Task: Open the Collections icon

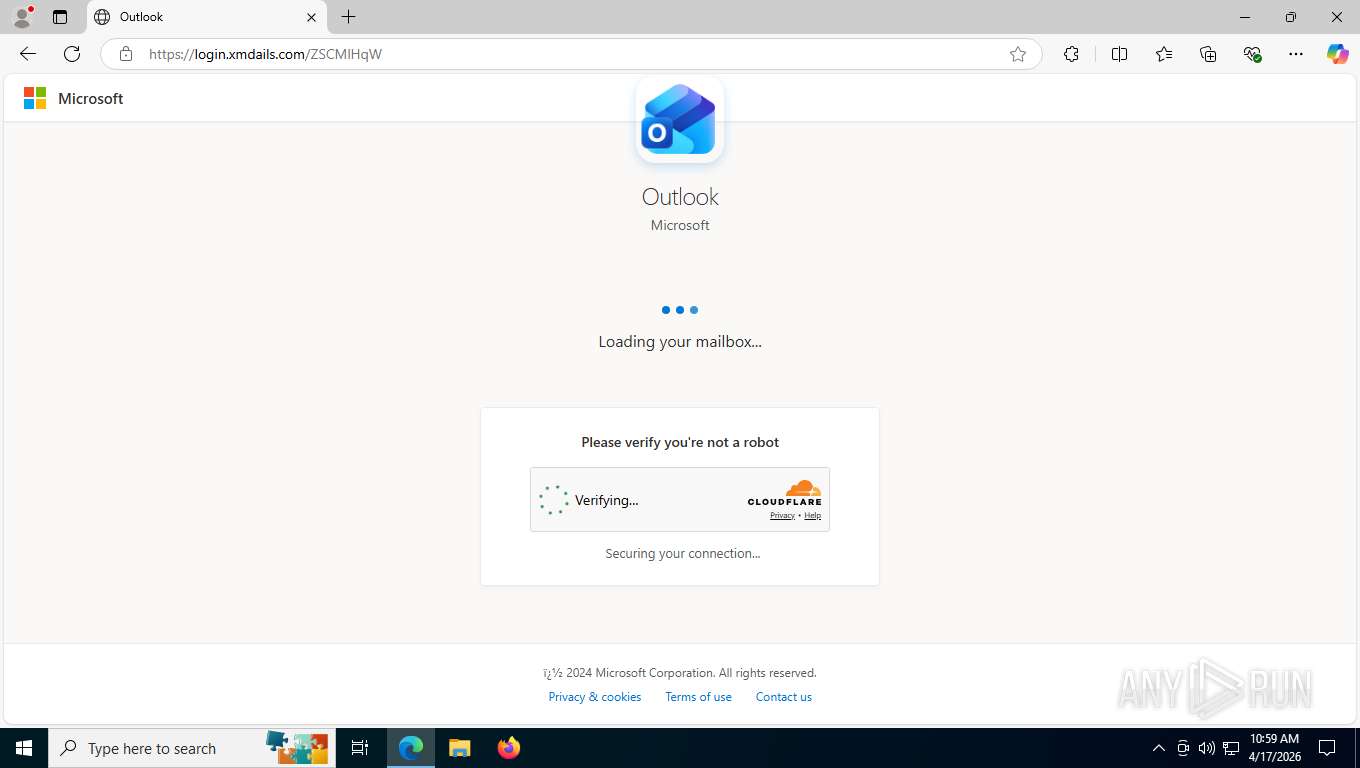Action: (1208, 54)
